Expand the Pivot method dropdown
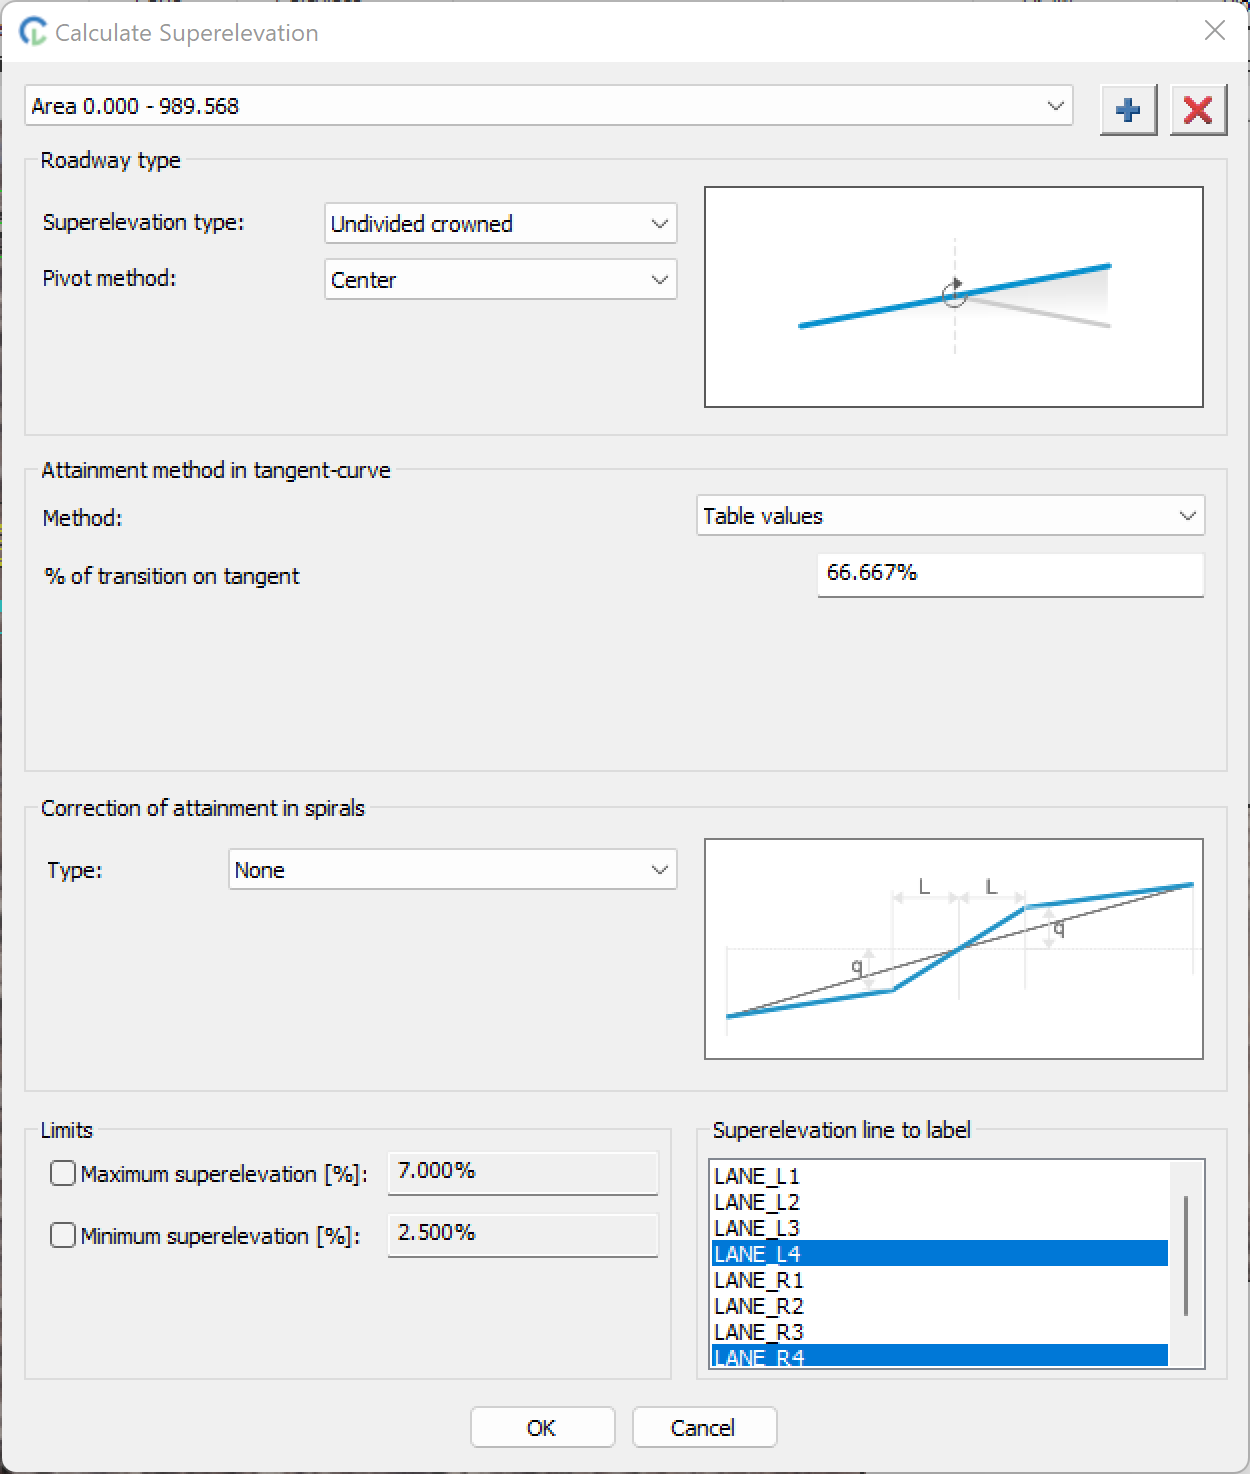Image resolution: width=1250 pixels, height=1474 pixels. (500, 280)
